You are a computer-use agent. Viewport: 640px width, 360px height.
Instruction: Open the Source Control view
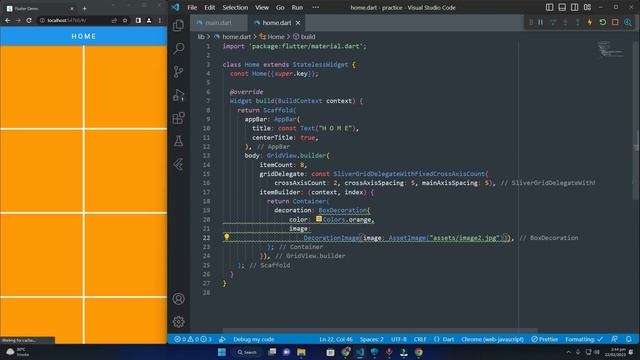[x=178, y=72]
